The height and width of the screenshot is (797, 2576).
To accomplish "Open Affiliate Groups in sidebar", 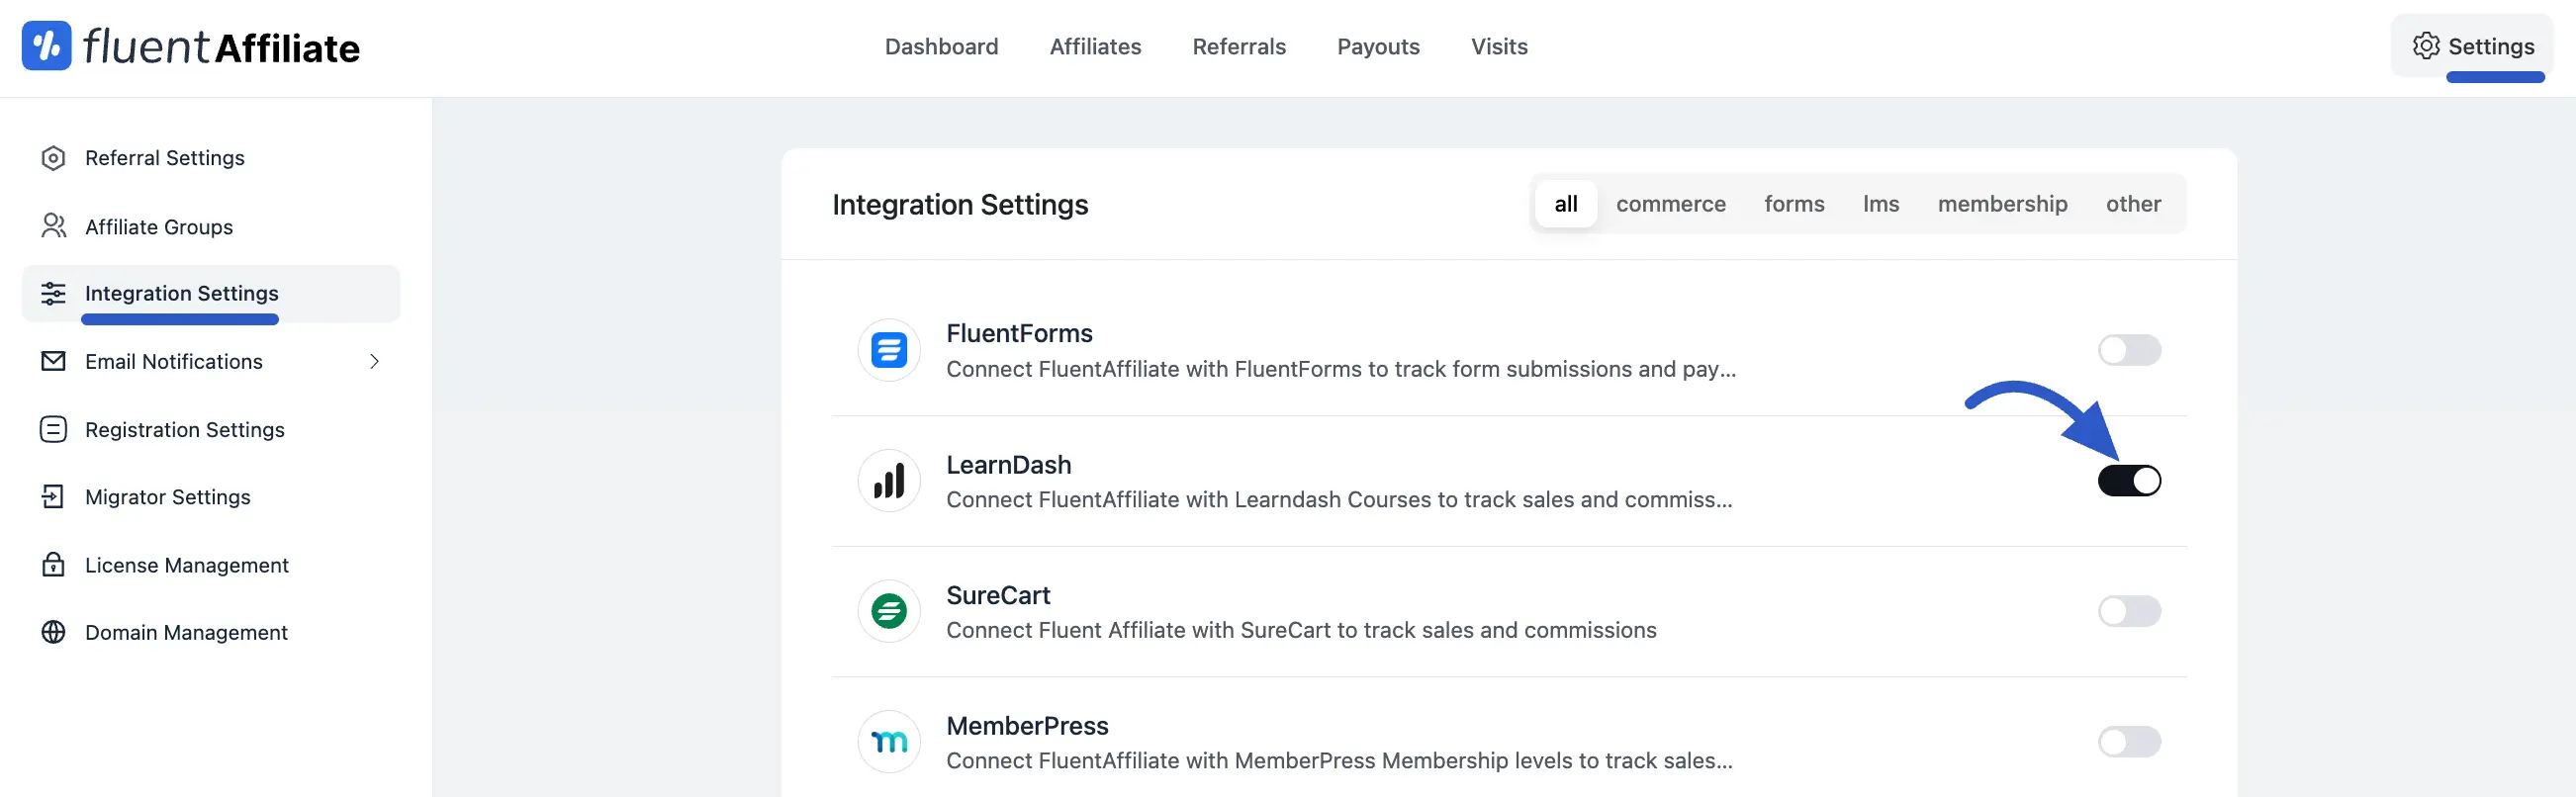I will click(211, 226).
